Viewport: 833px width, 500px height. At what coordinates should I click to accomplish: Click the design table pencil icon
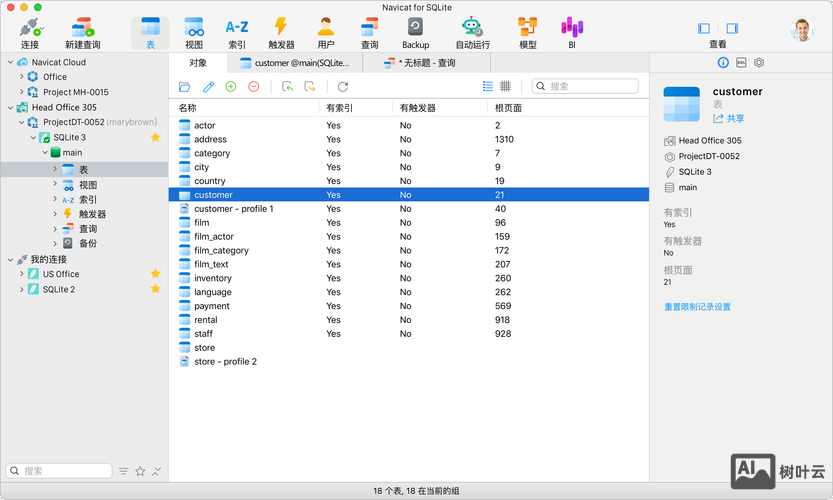208,87
